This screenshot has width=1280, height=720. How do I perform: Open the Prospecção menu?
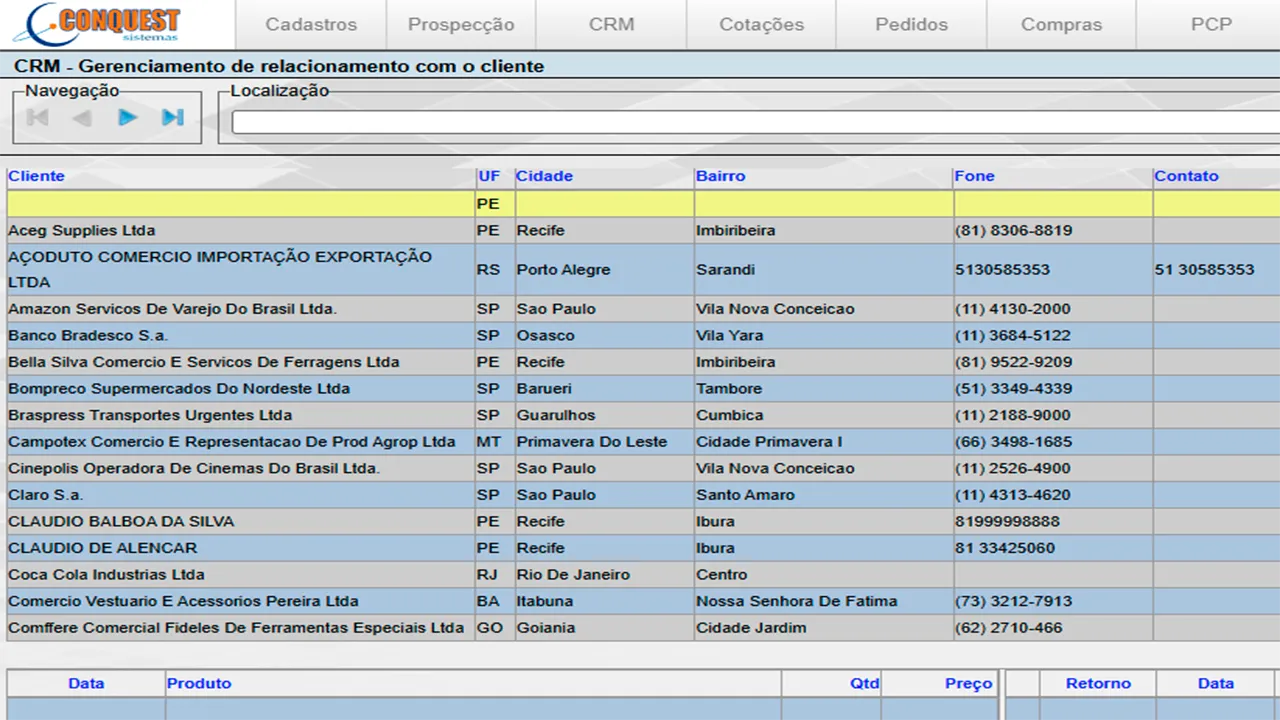461,24
